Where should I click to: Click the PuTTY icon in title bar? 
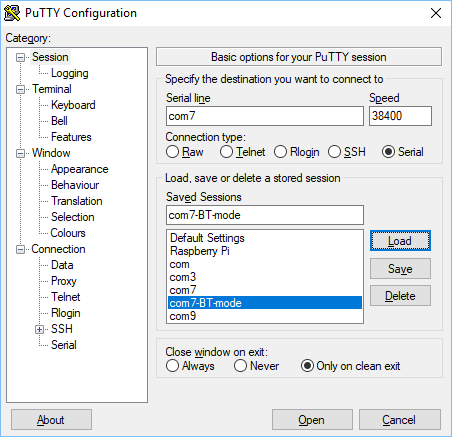click(x=12, y=13)
